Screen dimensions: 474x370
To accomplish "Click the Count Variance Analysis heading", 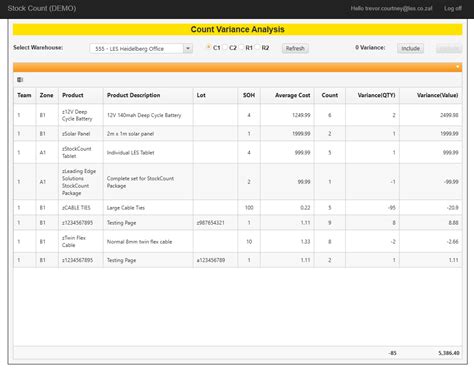I will (238, 29).
